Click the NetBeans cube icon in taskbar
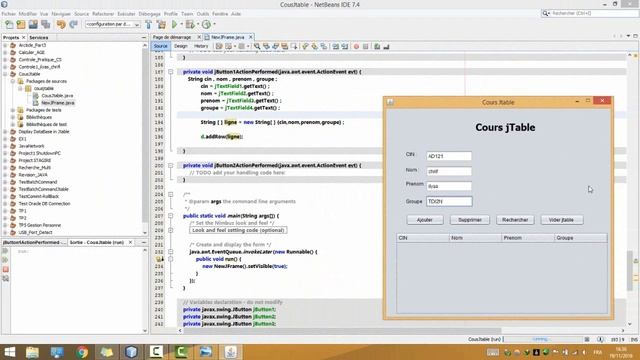Viewport: 640px width, 360px height. click(x=131, y=352)
